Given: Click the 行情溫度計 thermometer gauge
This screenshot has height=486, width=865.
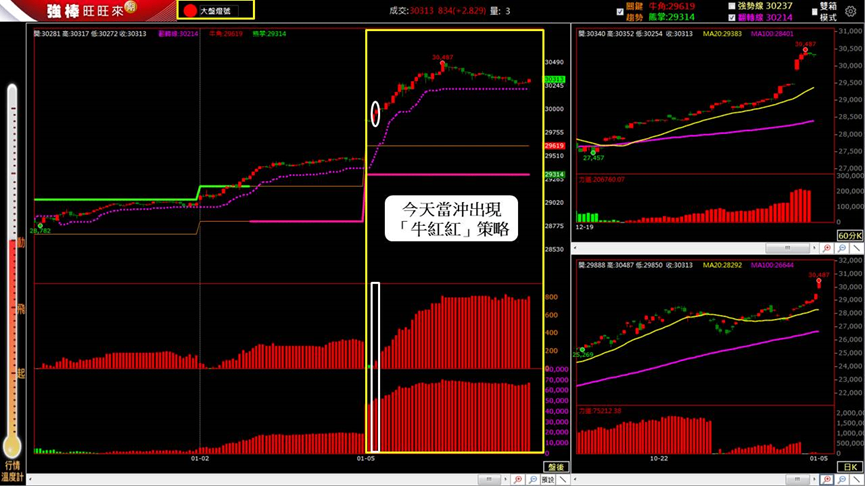Looking at the screenshot, I should pos(12,273).
